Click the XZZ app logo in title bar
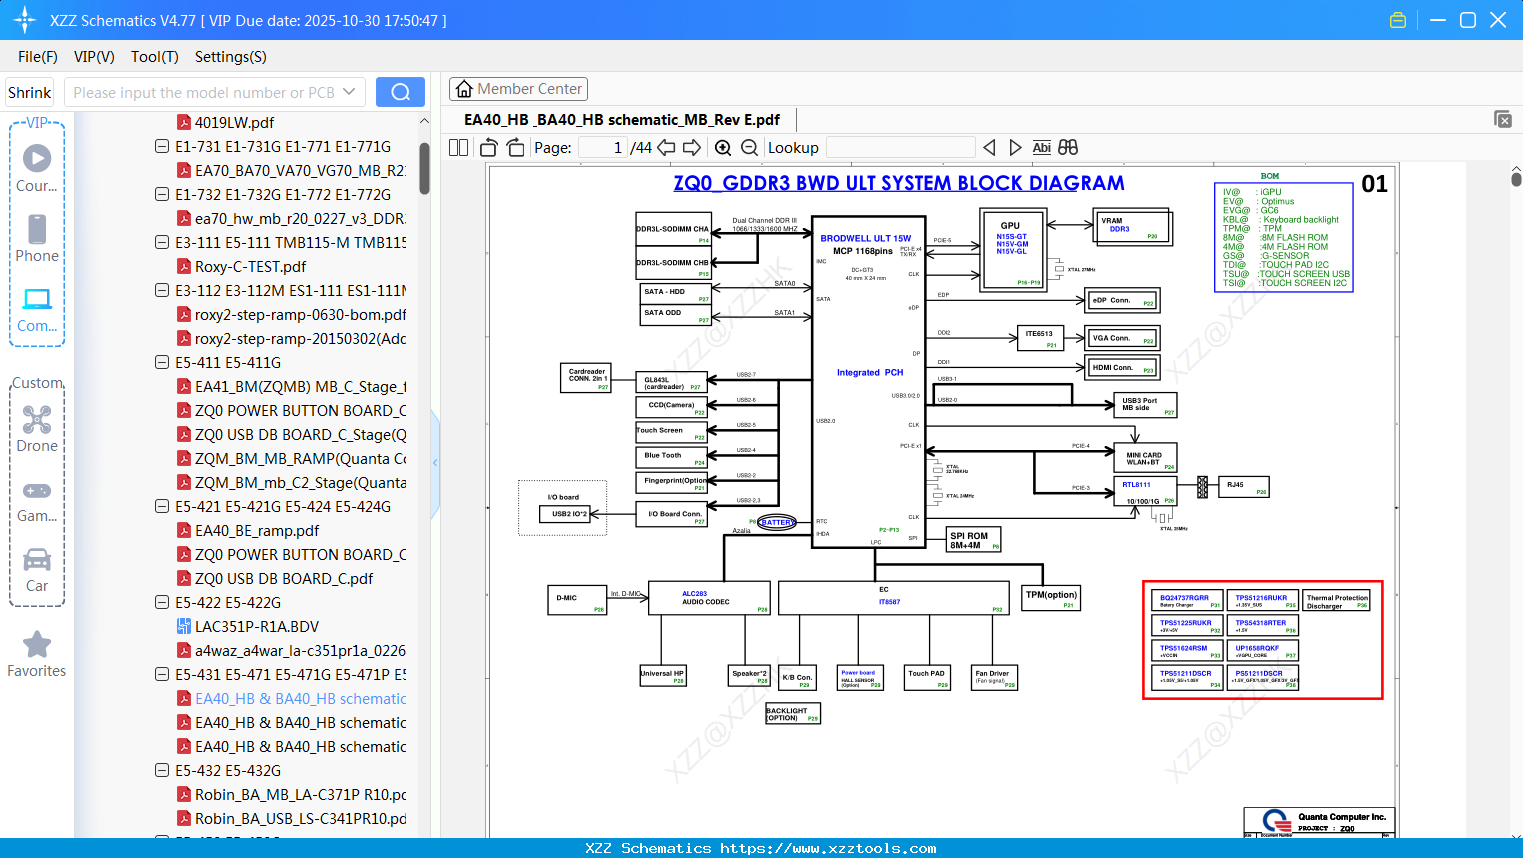Screen dimensions: 1523x858 coord(25,20)
